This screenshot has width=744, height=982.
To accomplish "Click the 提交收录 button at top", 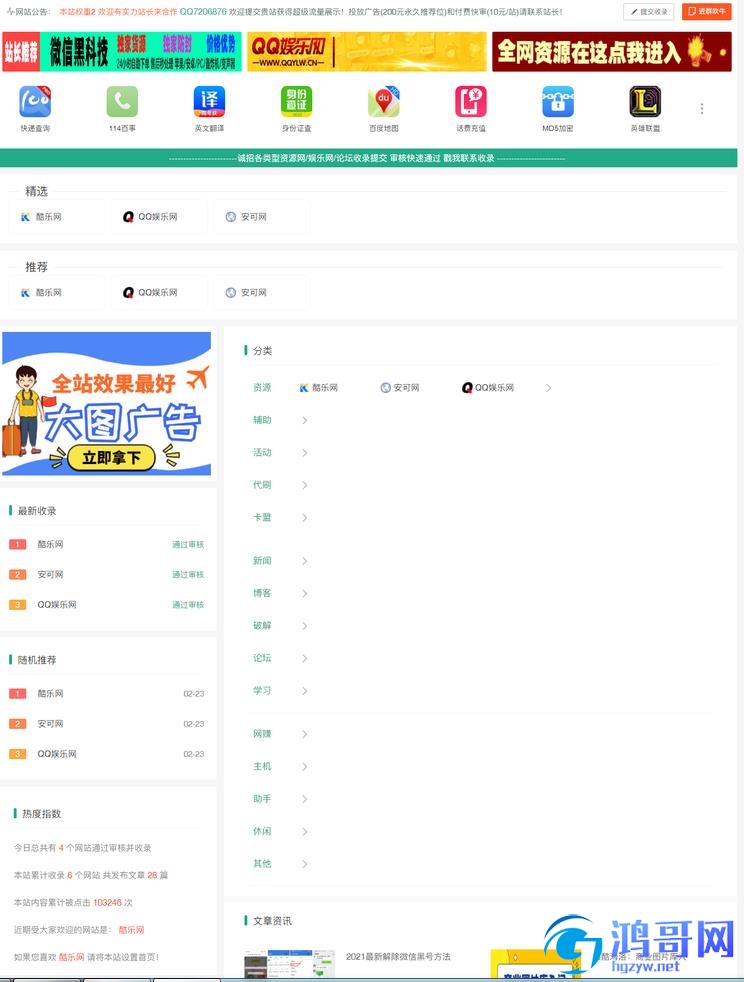I will point(648,11).
